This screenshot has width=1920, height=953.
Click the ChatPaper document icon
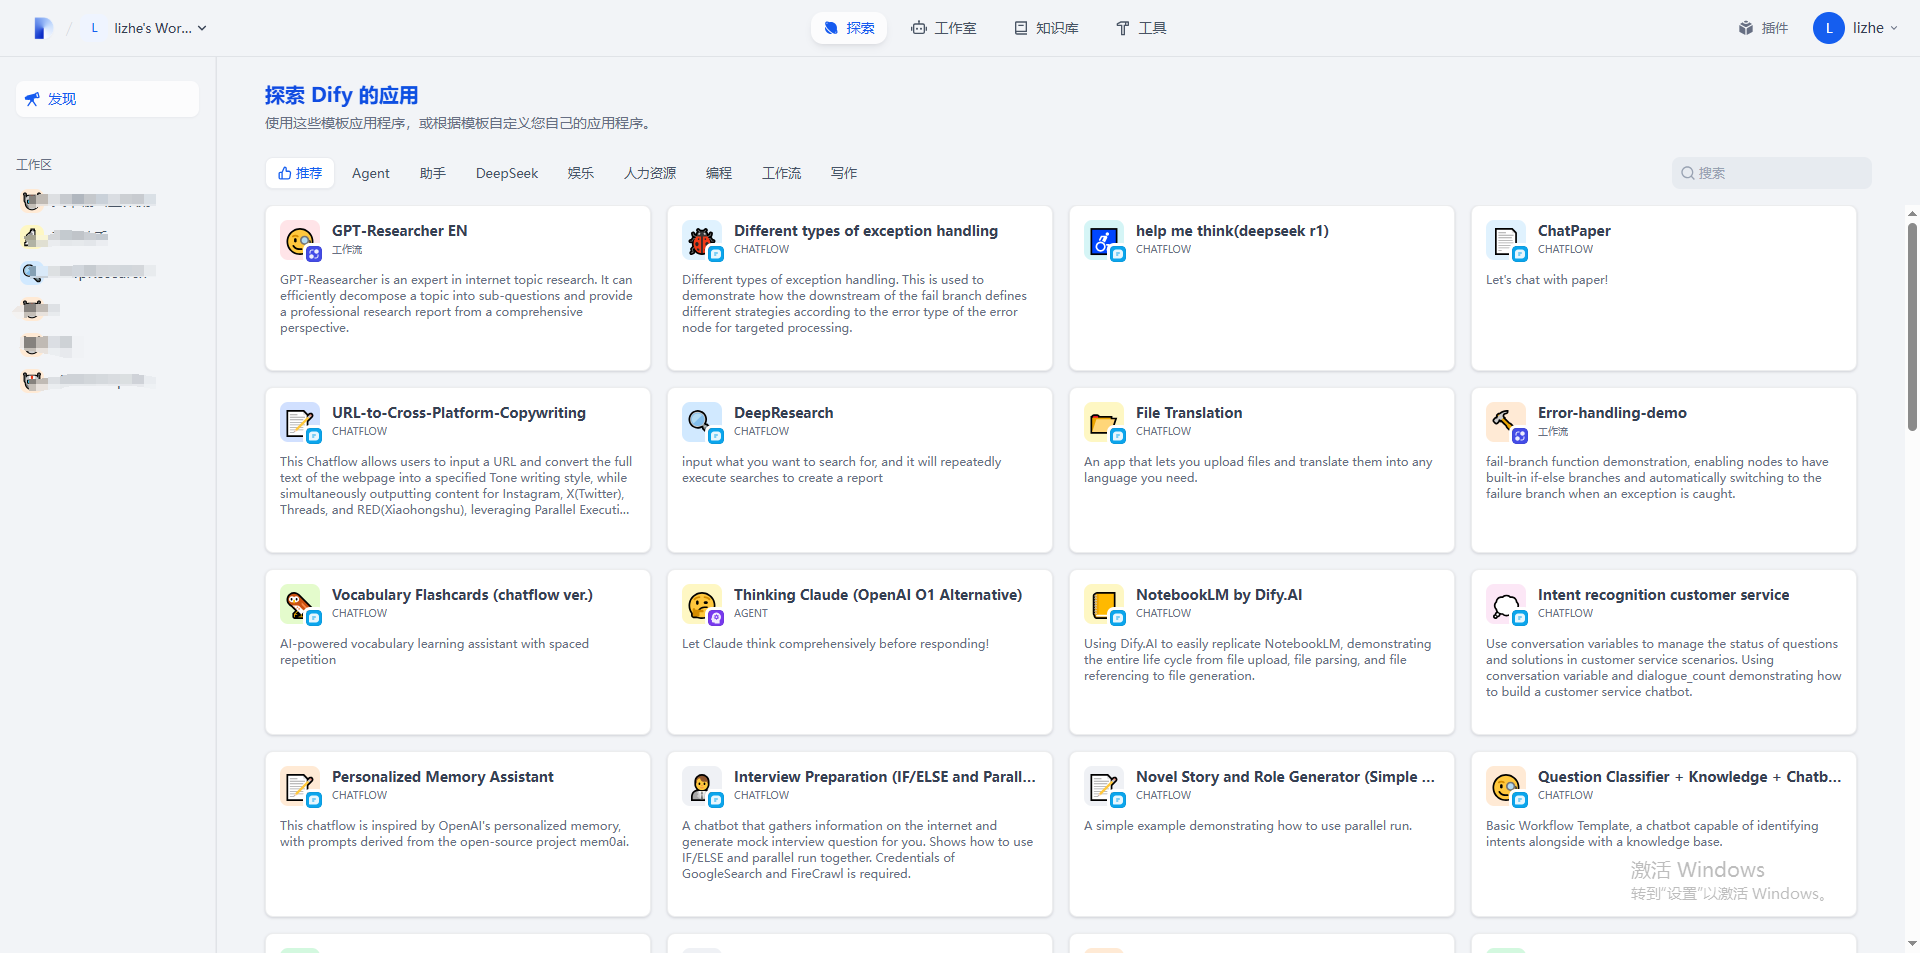[x=1506, y=240]
